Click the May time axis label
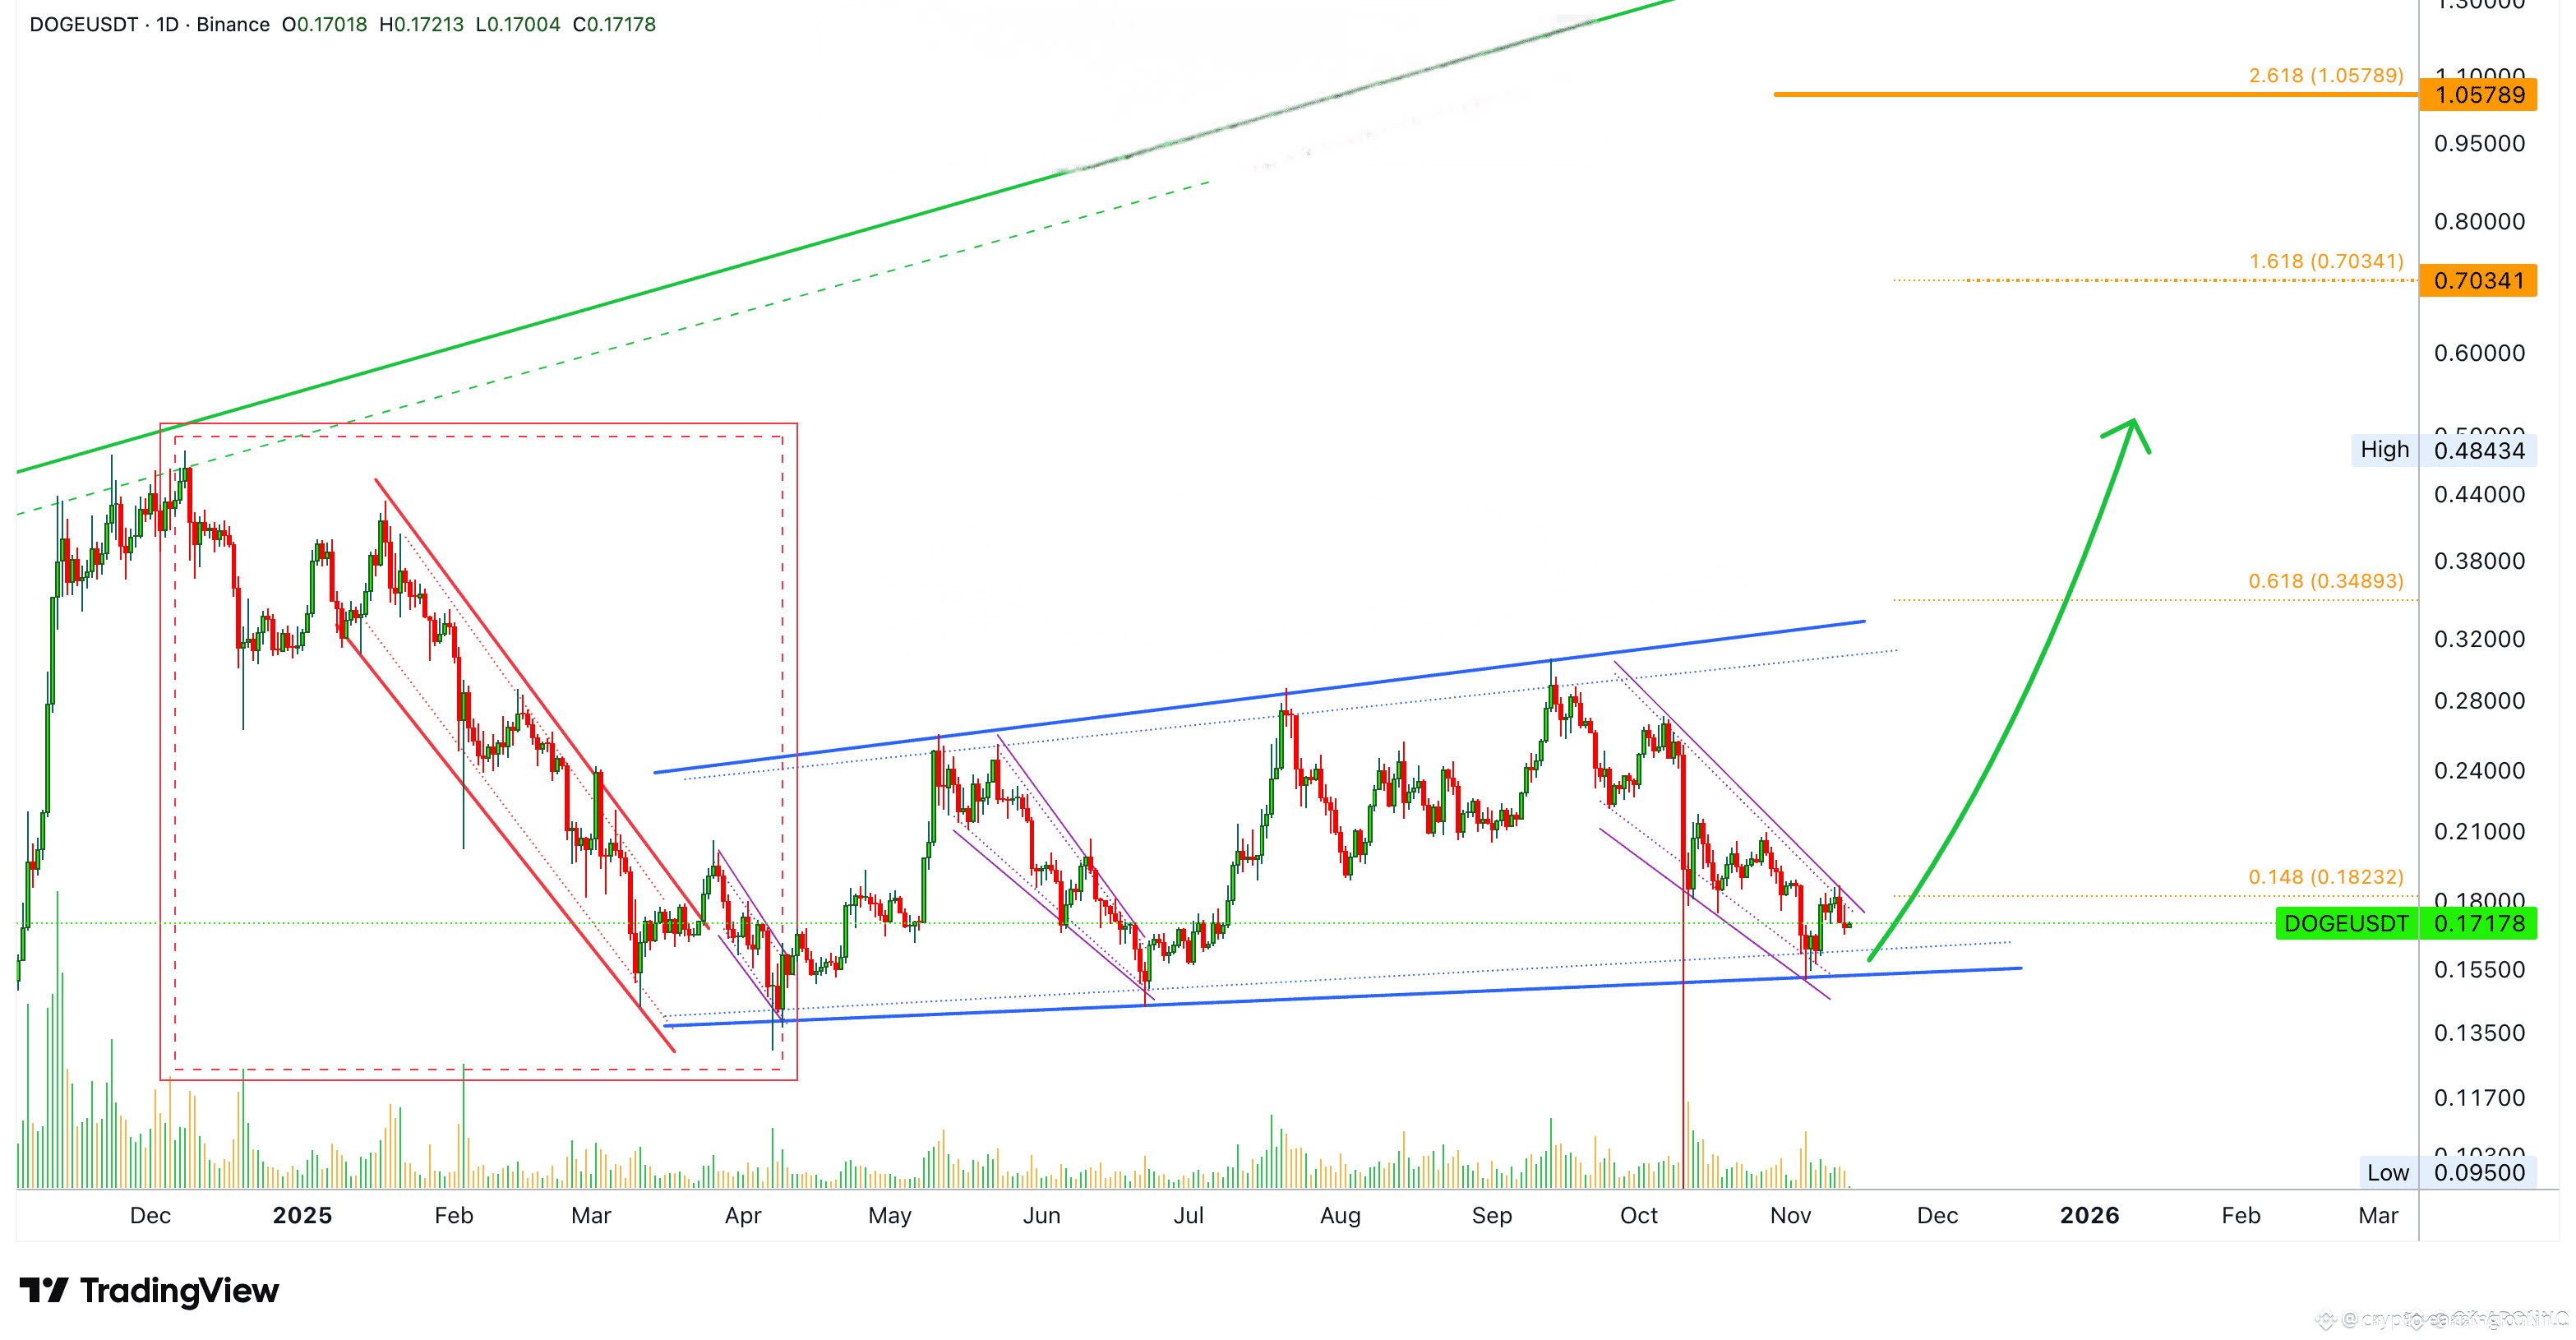Image resolution: width=2576 pixels, height=1340 pixels. (890, 1216)
